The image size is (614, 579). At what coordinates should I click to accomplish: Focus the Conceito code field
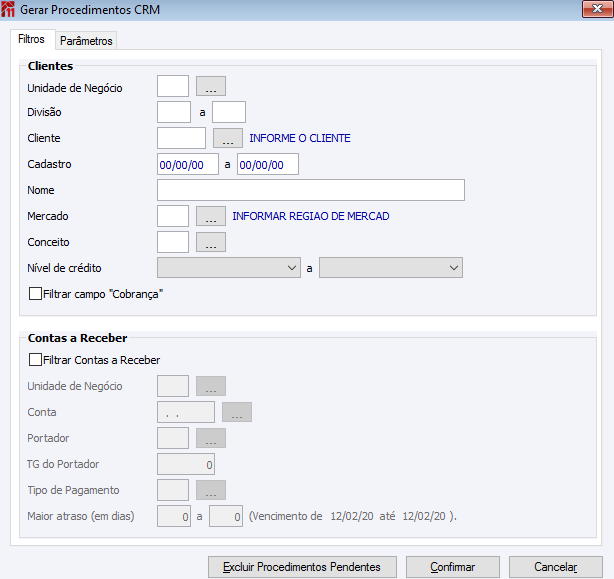pyautogui.click(x=173, y=242)
